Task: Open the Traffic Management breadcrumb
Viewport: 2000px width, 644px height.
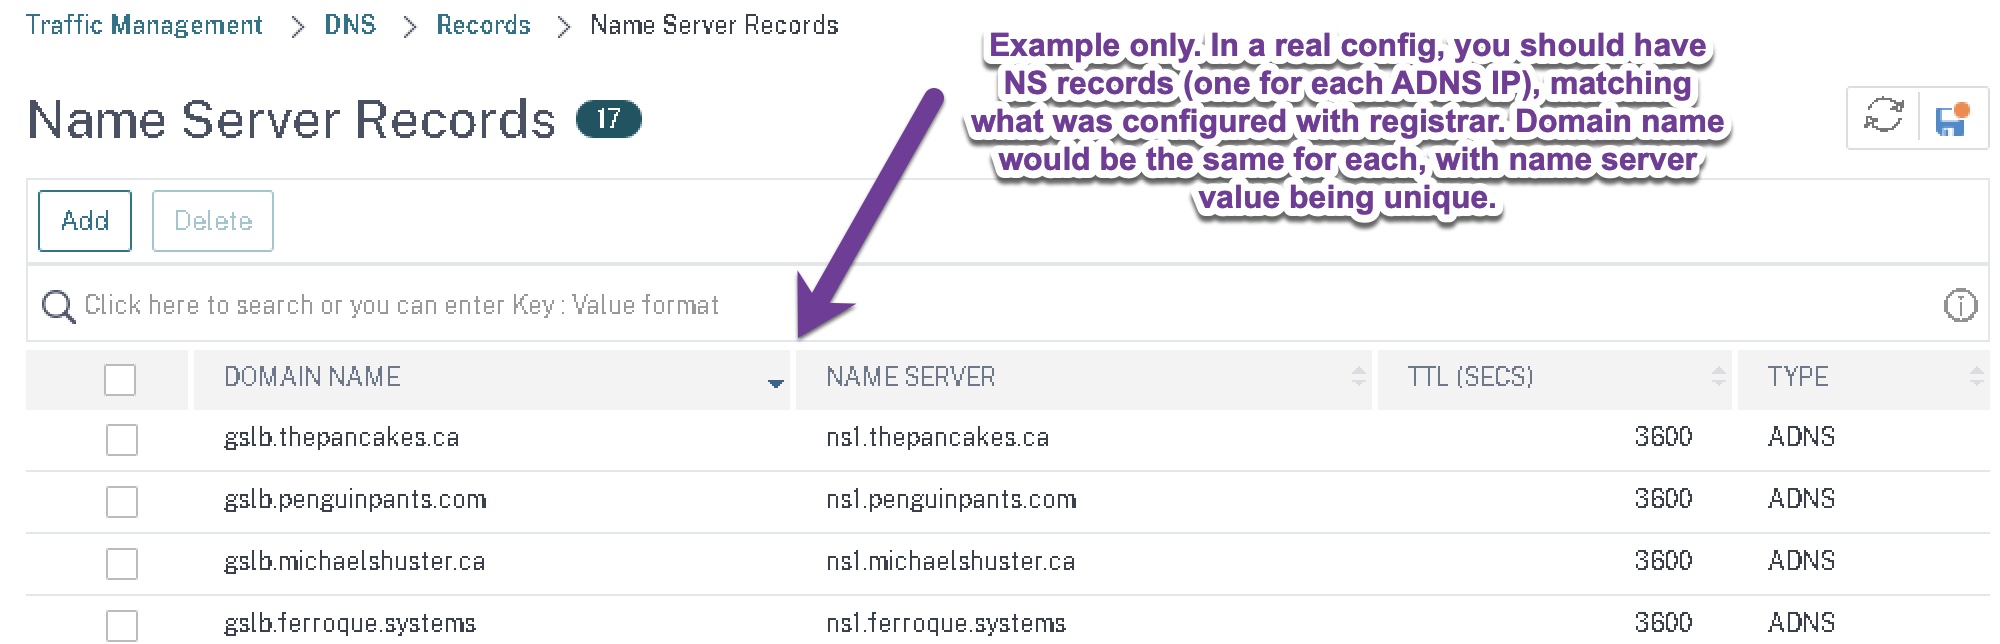Action: pos(144,25)
